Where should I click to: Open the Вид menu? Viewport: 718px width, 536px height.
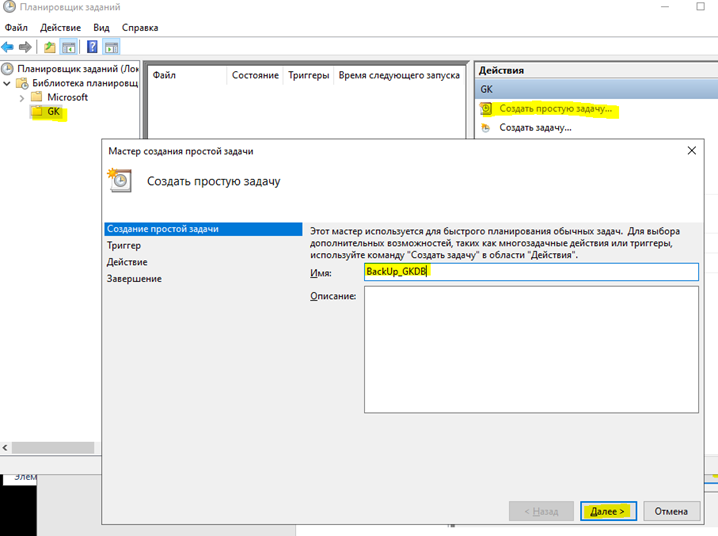[101, 27]
